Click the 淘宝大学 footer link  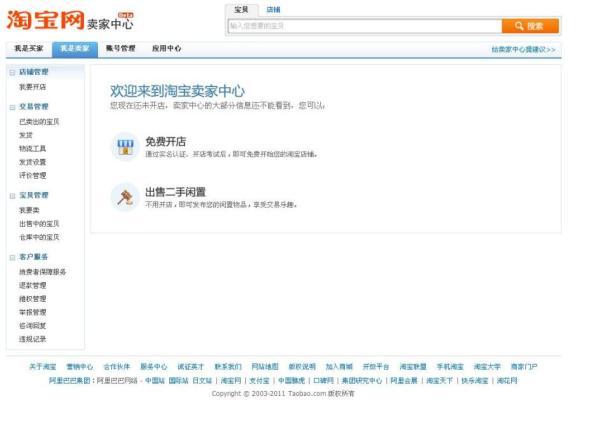tap(487, 367)
